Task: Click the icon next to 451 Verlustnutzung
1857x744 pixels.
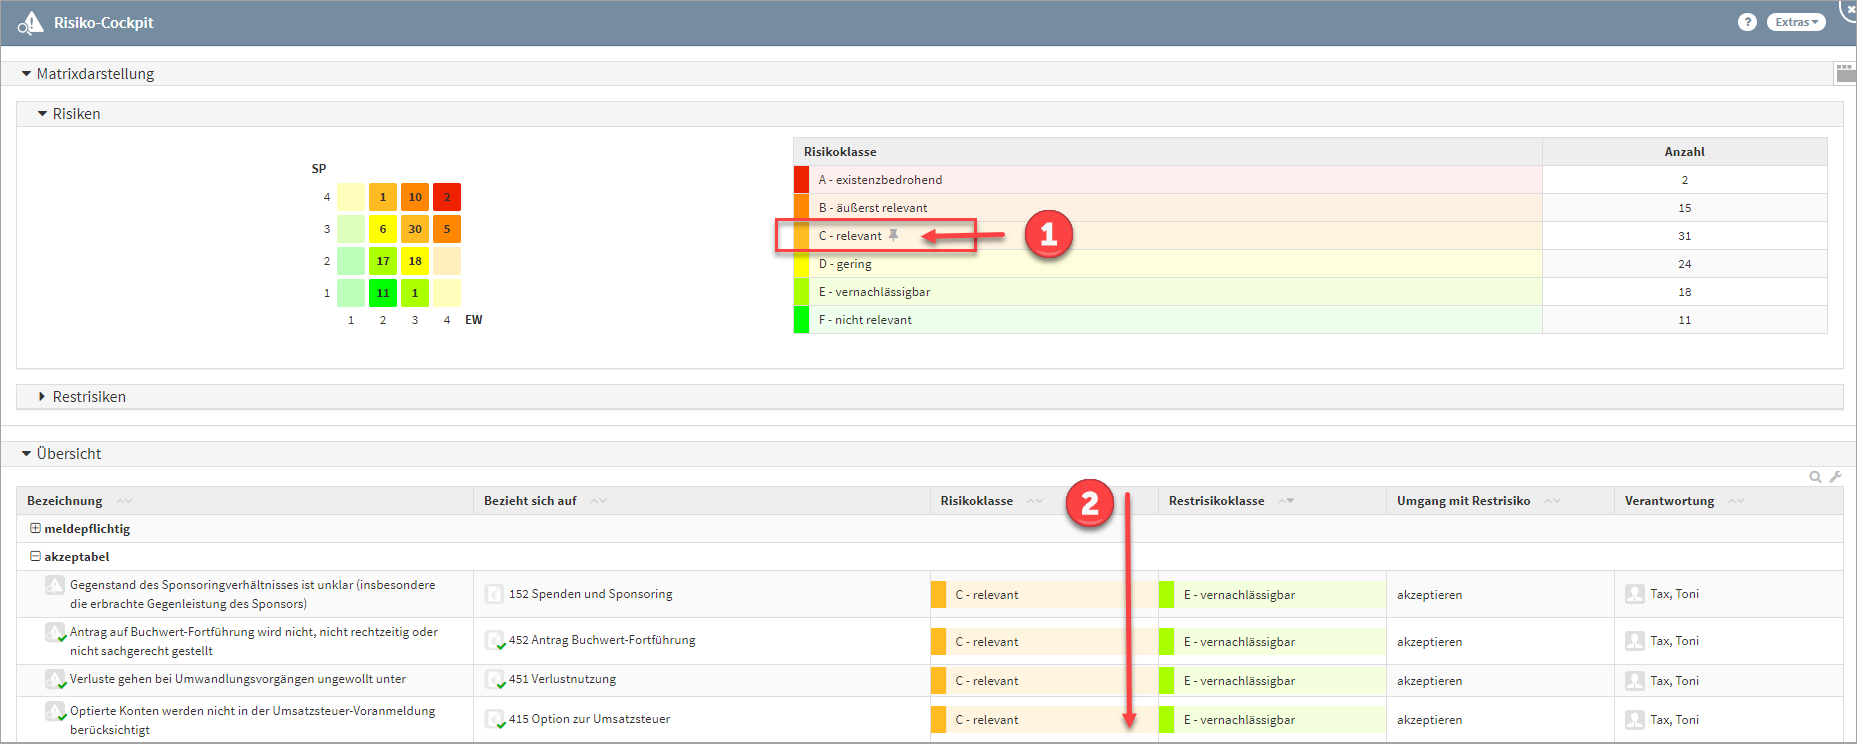Action: [x=494, y=680]
